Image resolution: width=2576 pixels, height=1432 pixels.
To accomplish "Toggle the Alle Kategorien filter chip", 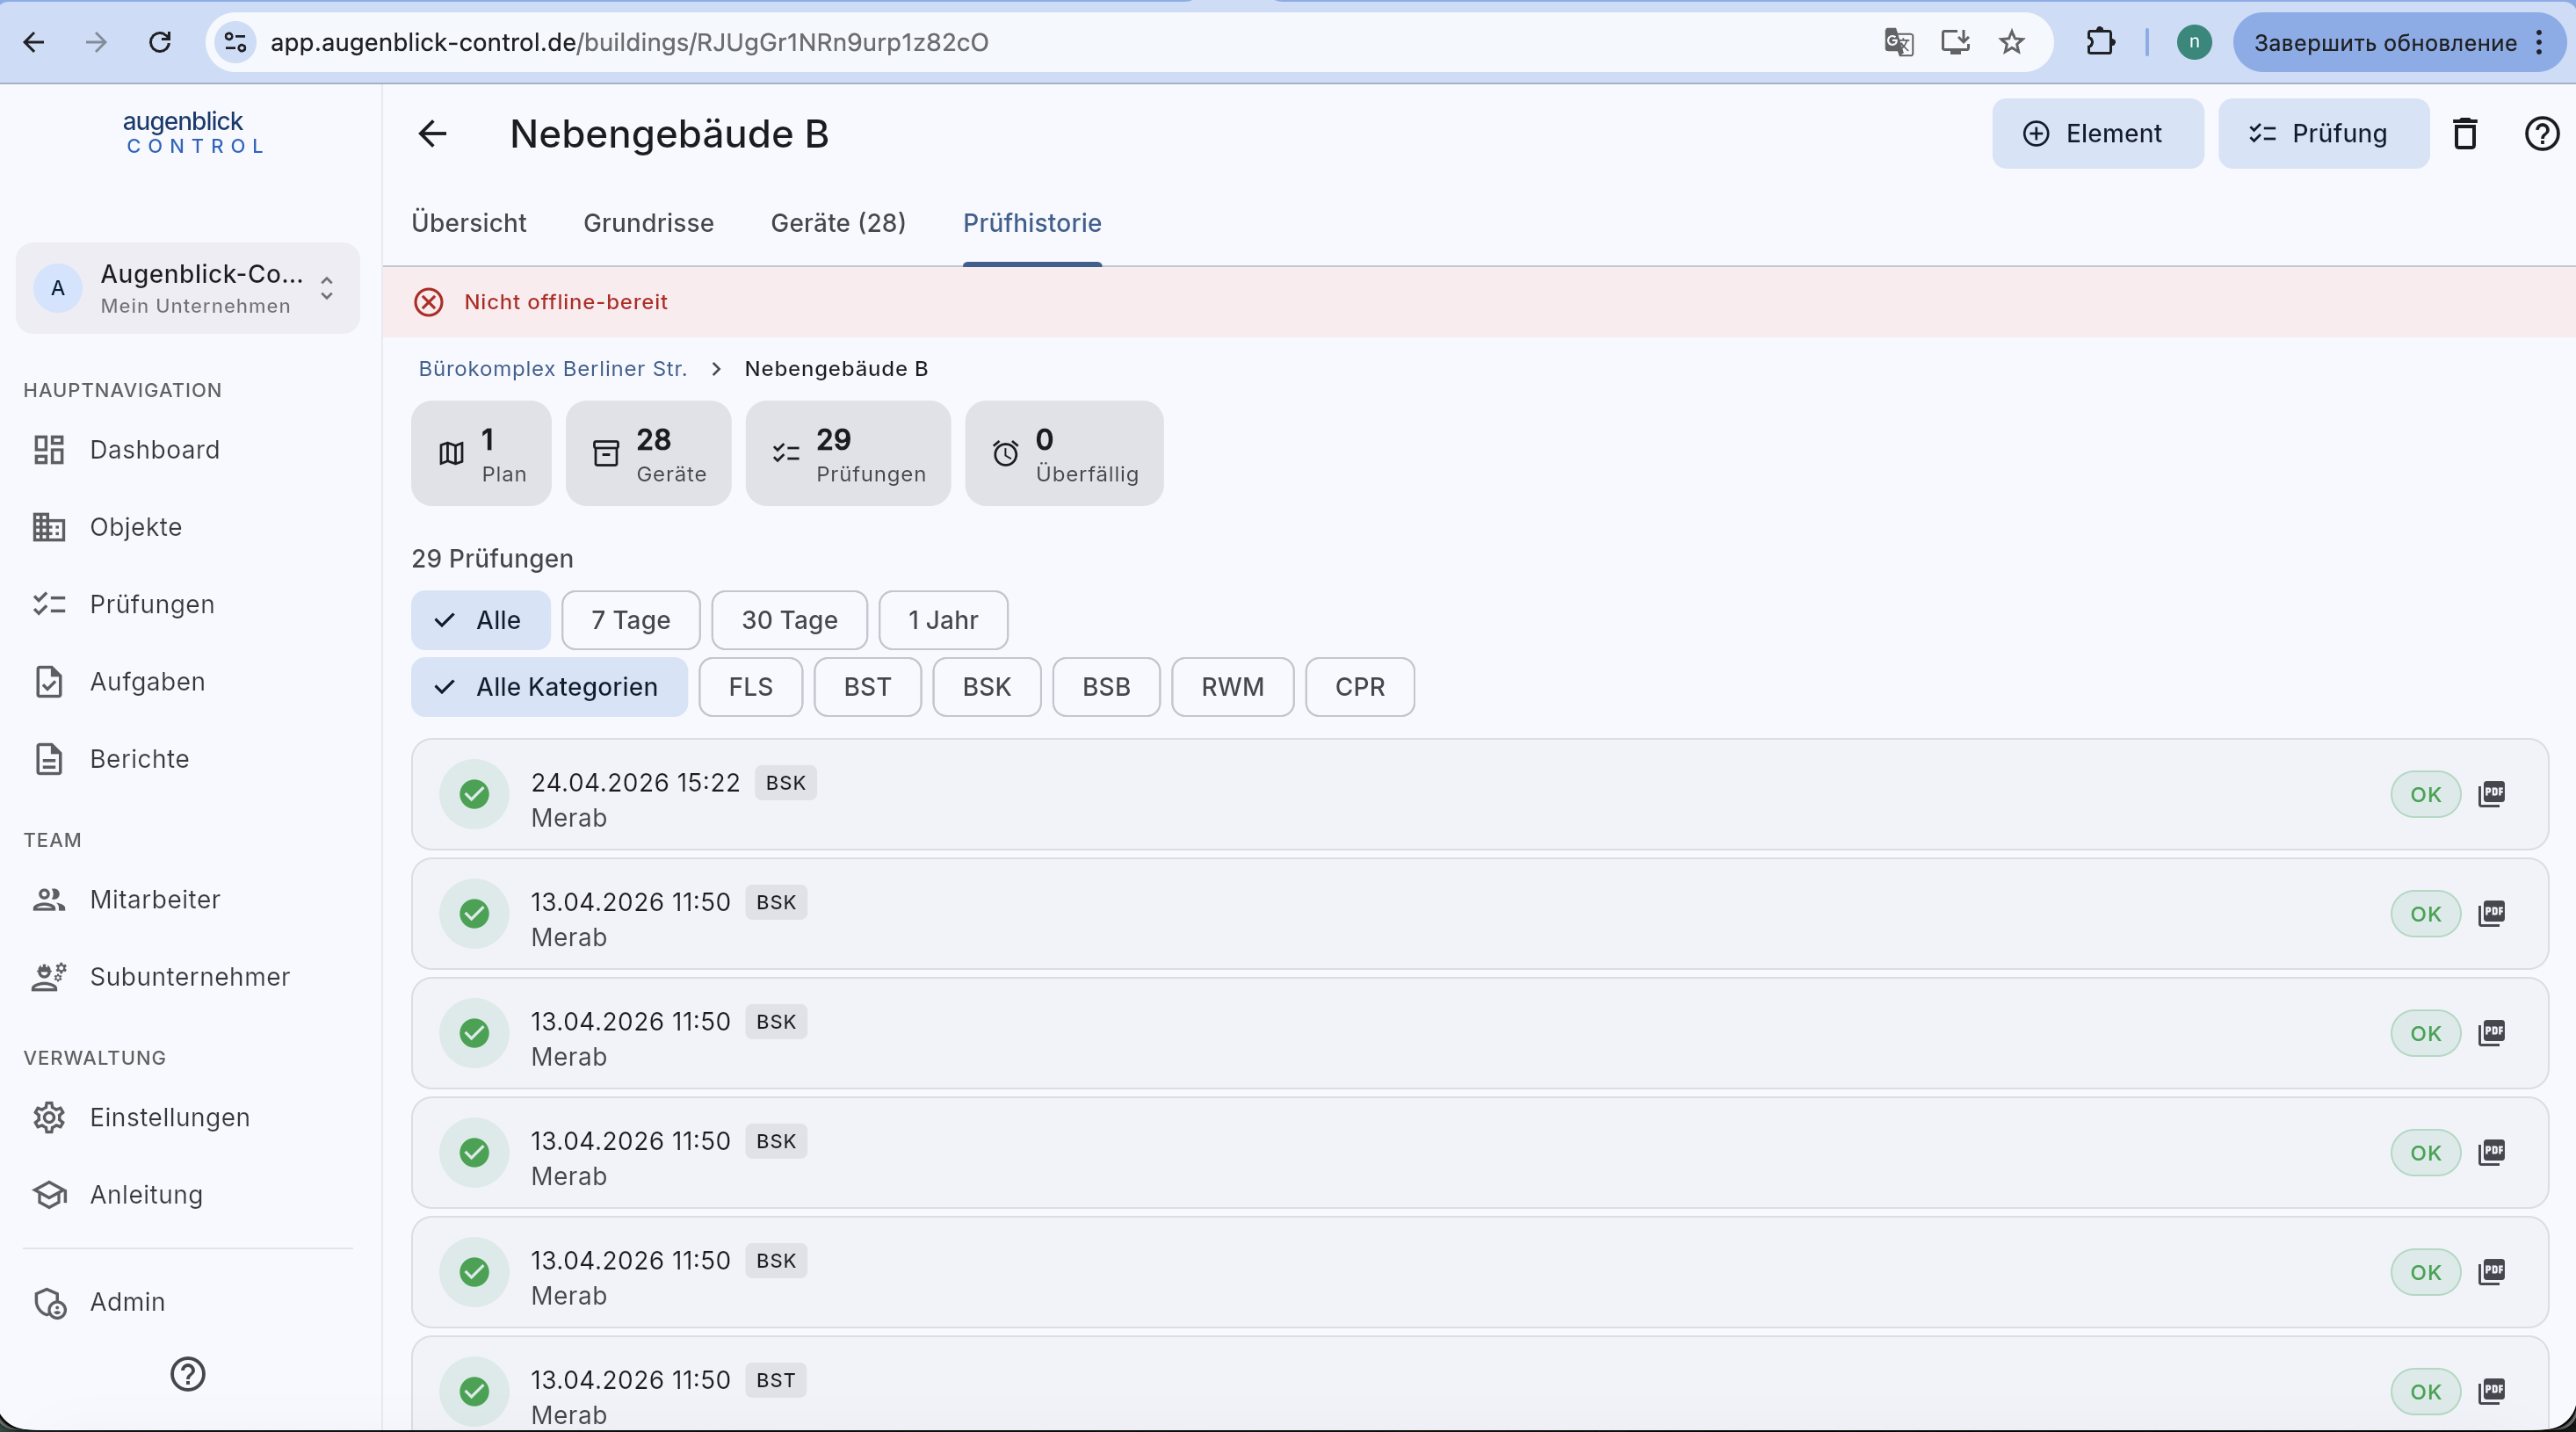I will 549,687.
